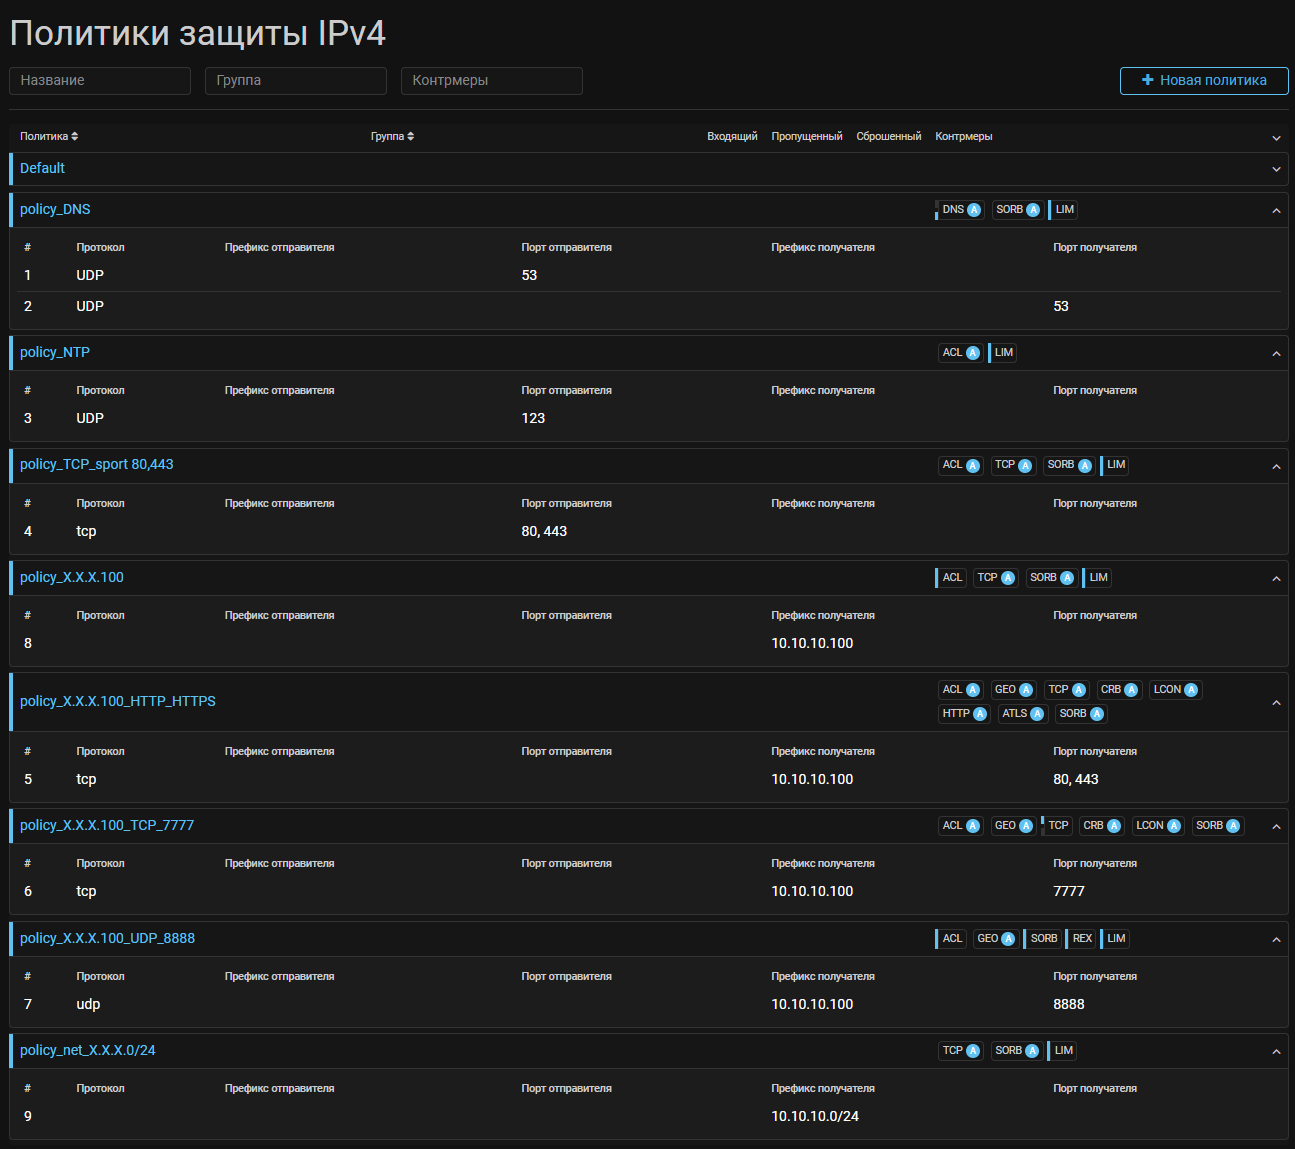The image size is (1295, 1149).
Task: Click the CRB badge on policy_X.X.X.100_HTTP_HTTPS
Action: (x=1118, y=690)
